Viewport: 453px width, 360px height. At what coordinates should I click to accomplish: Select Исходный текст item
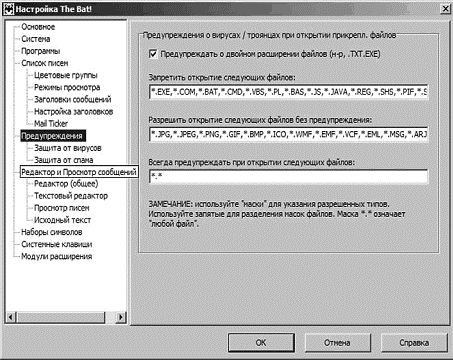tap(63, 220)
